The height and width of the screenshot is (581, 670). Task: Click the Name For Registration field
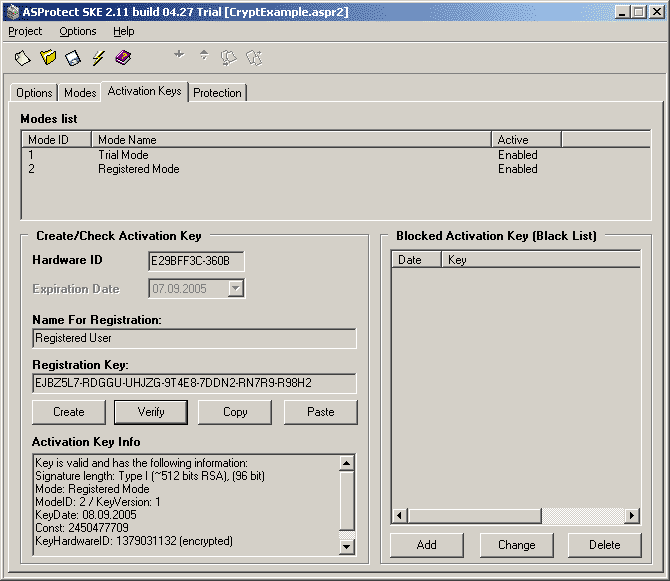pos(194,338)
